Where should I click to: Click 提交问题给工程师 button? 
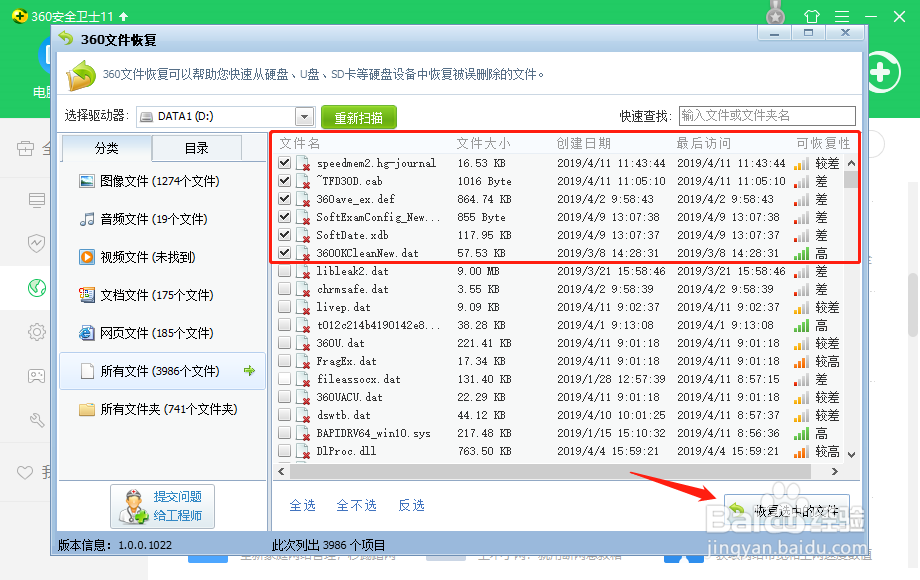coord(163,506)
